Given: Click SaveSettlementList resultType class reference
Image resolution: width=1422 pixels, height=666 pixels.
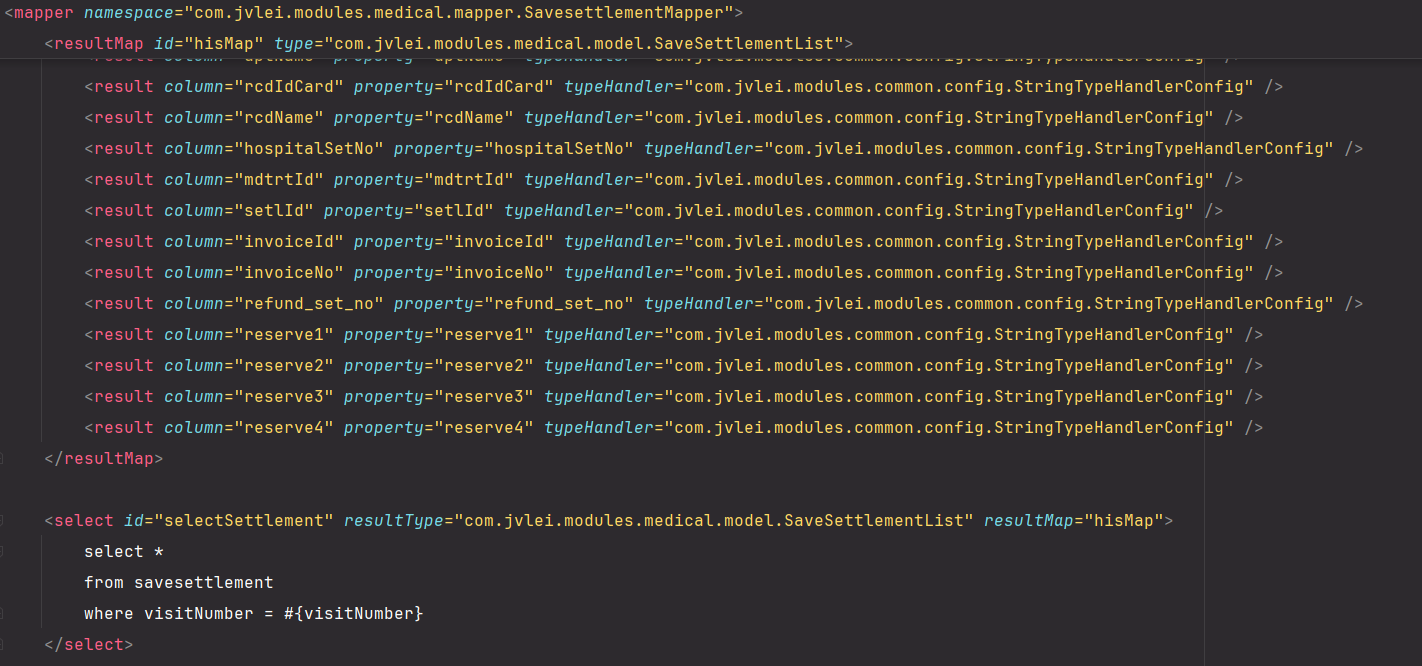Looking at the screenshot, I should [x=714, y=521].
